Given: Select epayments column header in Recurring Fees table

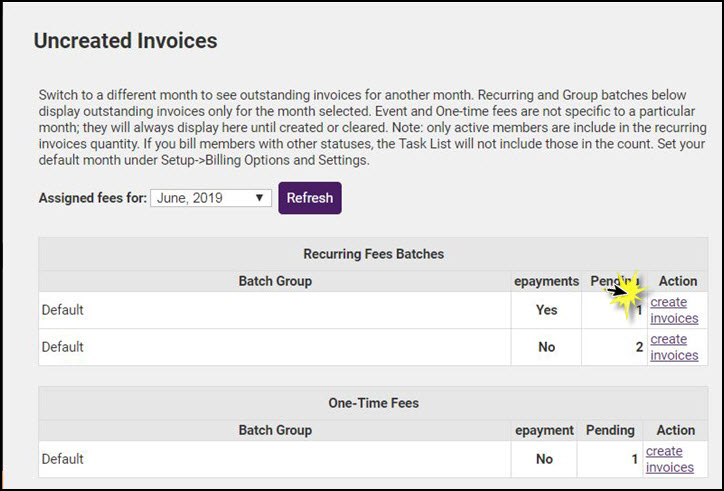Looking at the screenshot, I should [546, 281].
